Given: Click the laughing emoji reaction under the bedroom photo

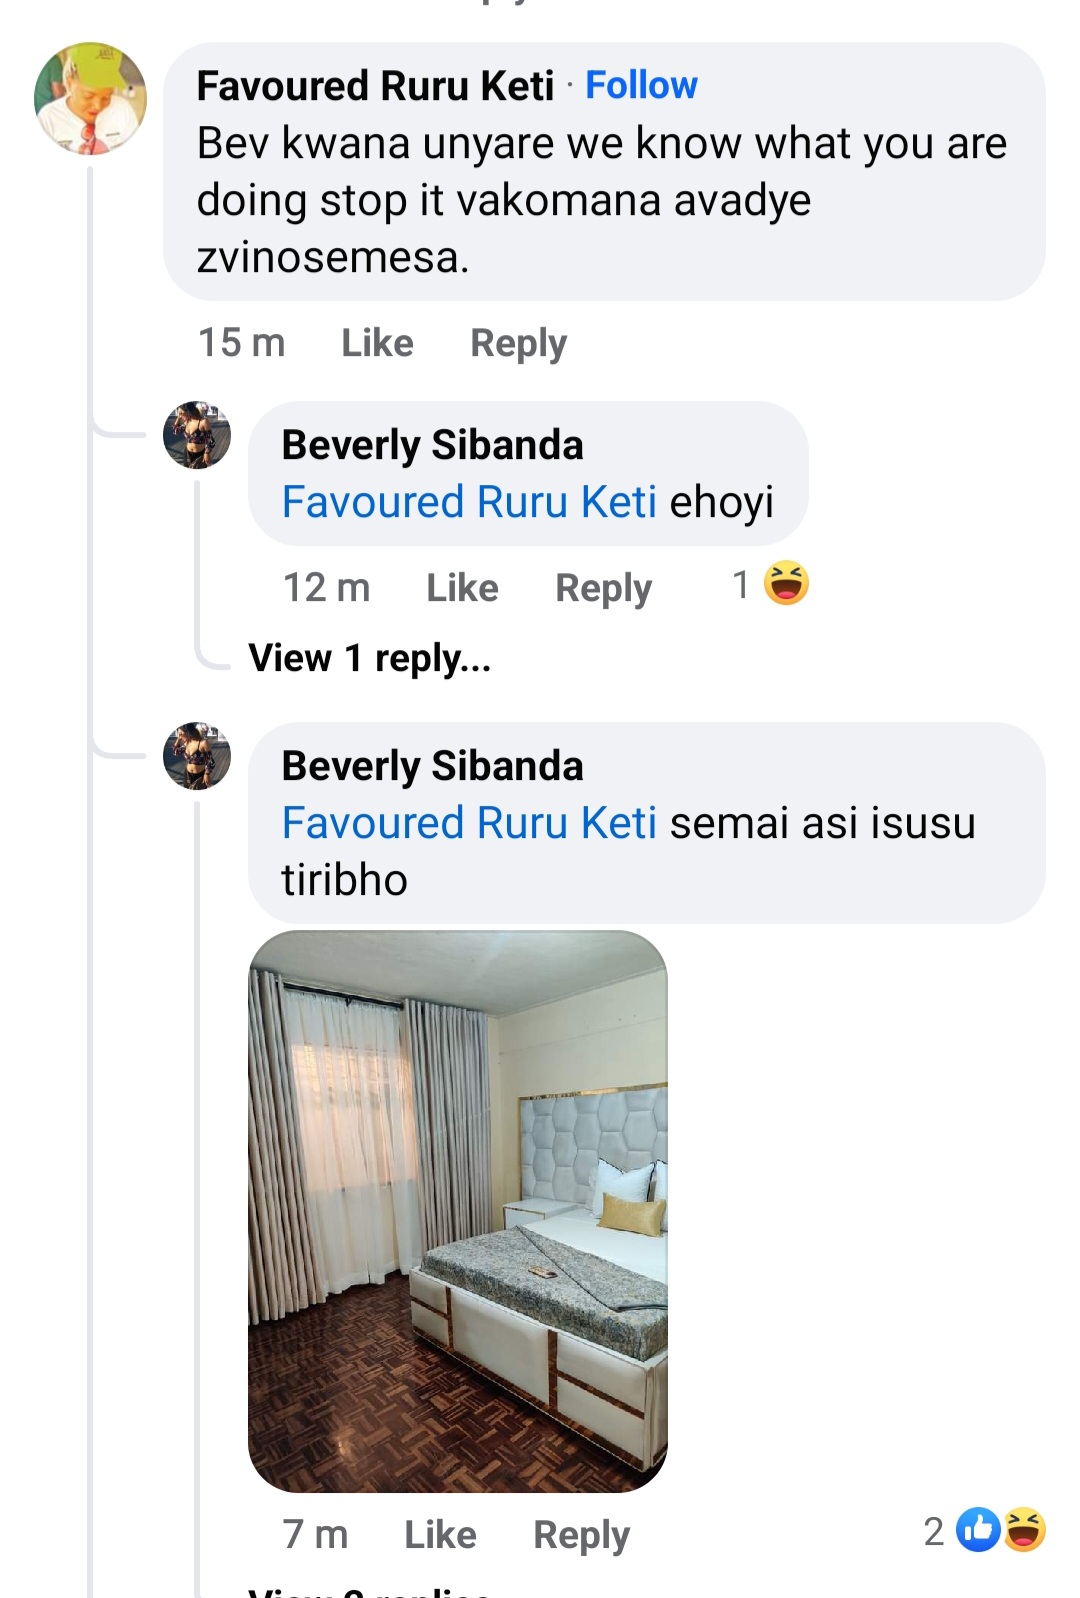Looking at the screenshot, I should coord(1024,1529).
